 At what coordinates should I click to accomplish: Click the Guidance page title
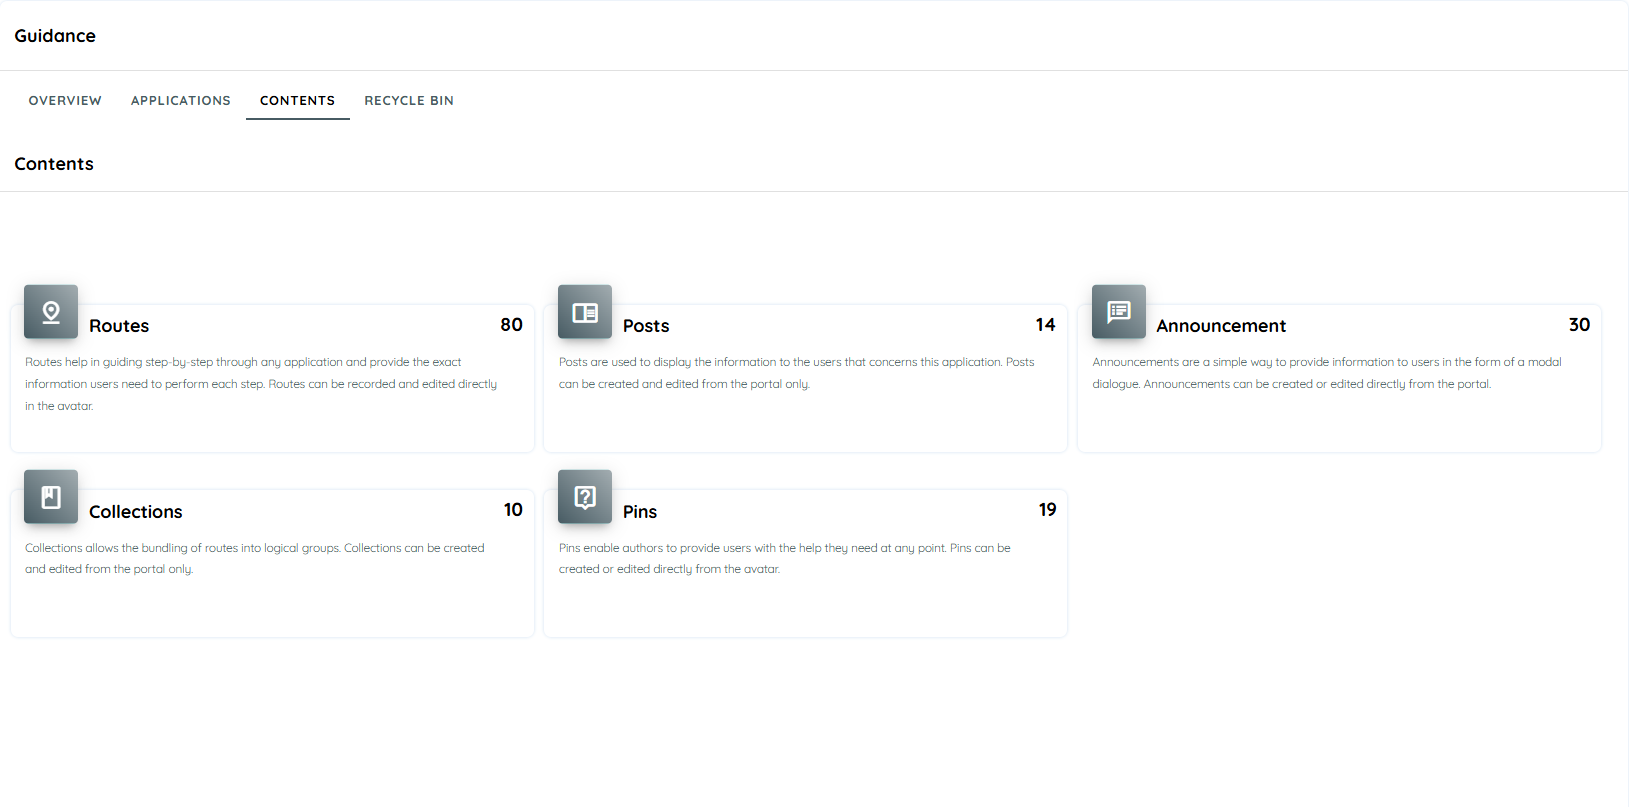click(55, 36)
